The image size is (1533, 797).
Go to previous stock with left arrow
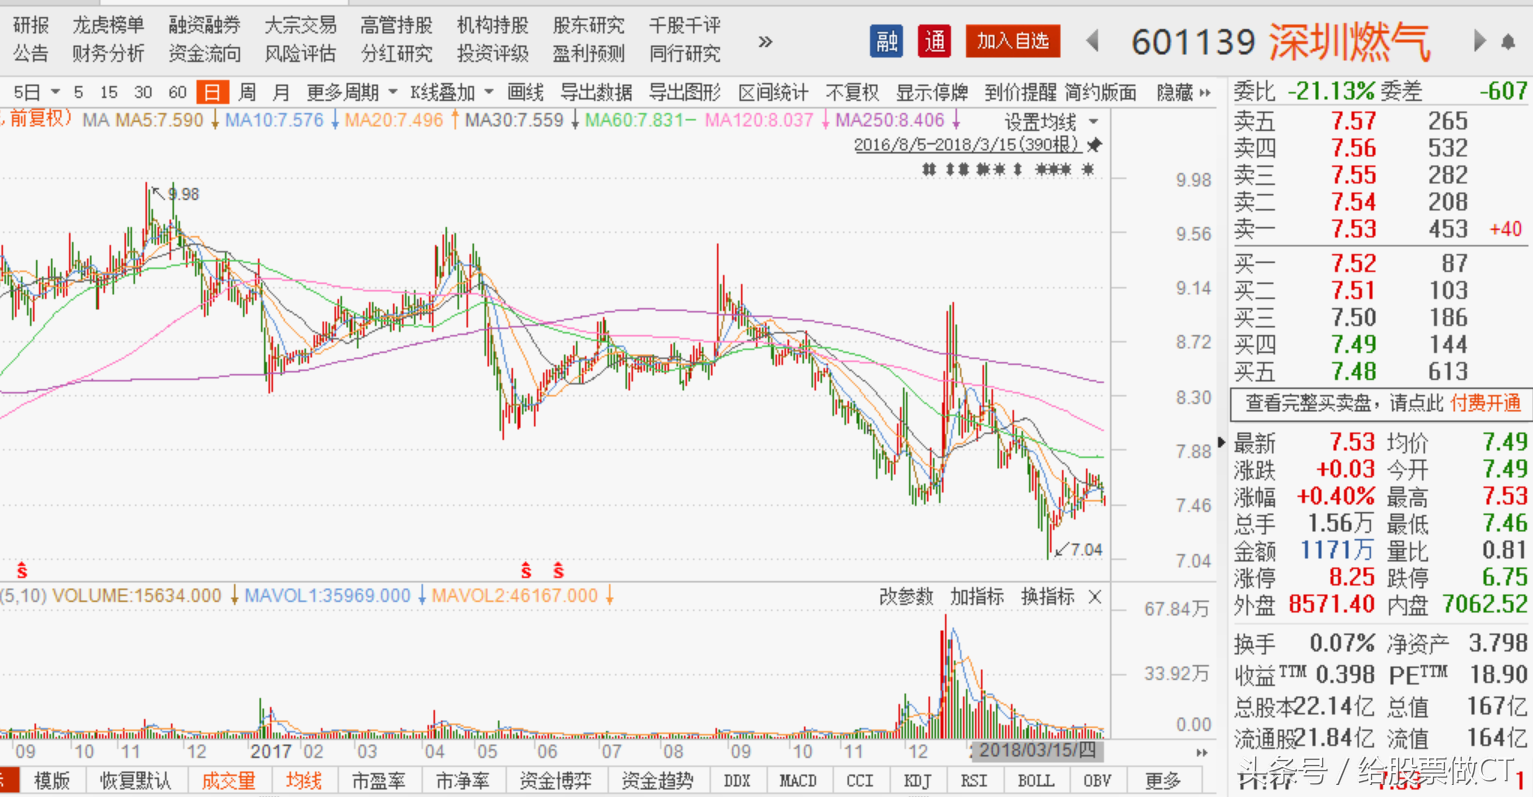point(1092,41)
